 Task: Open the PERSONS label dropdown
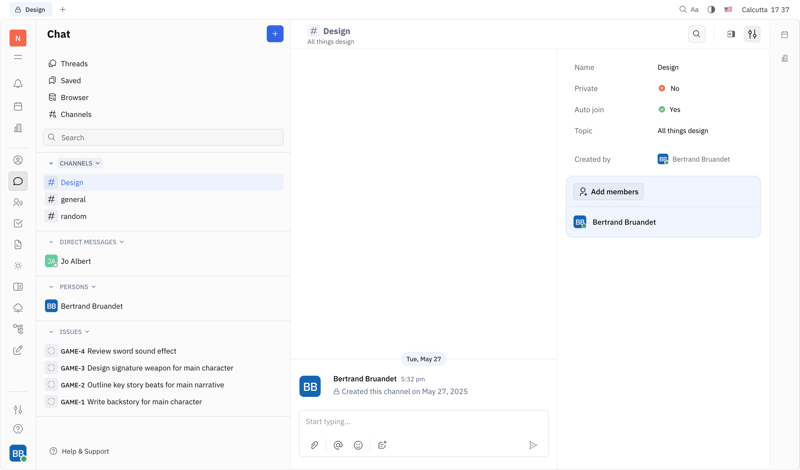click(x=78, y=287)
